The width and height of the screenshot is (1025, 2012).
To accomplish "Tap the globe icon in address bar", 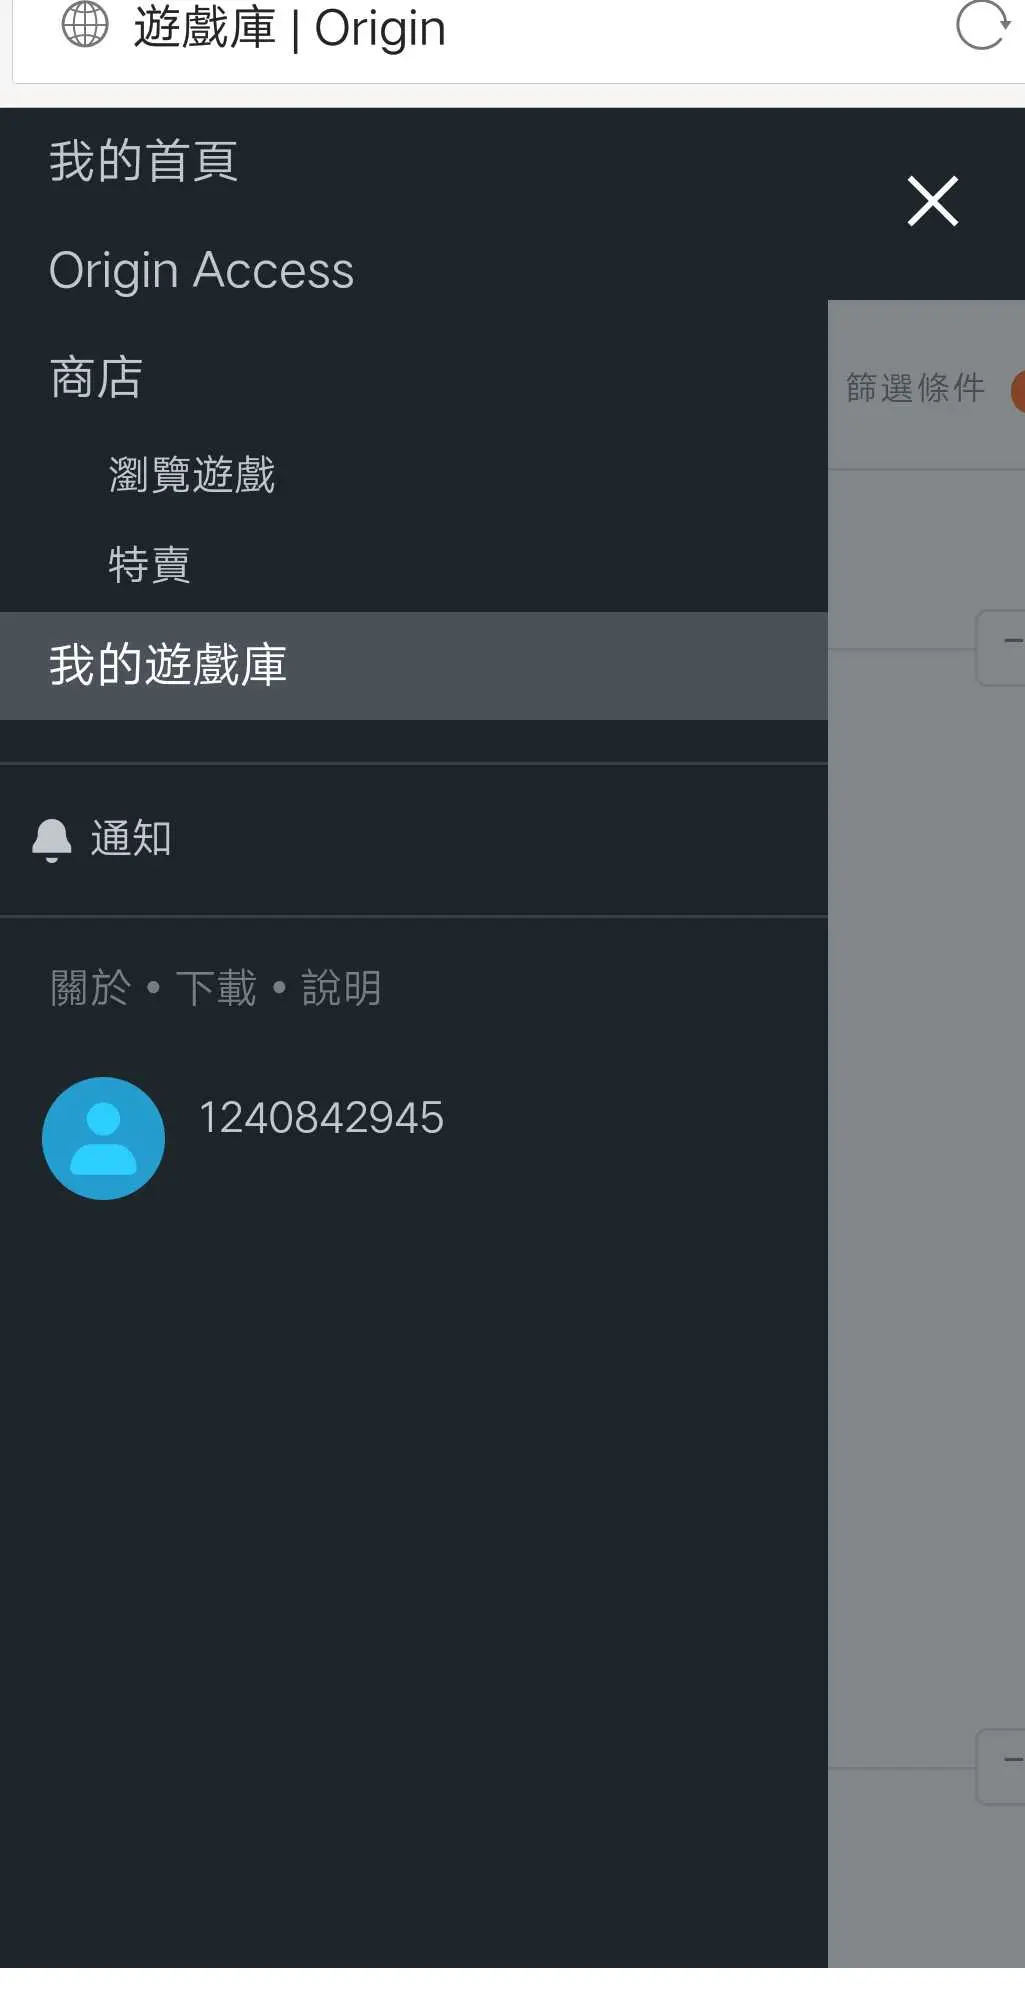I will point(85,25).
